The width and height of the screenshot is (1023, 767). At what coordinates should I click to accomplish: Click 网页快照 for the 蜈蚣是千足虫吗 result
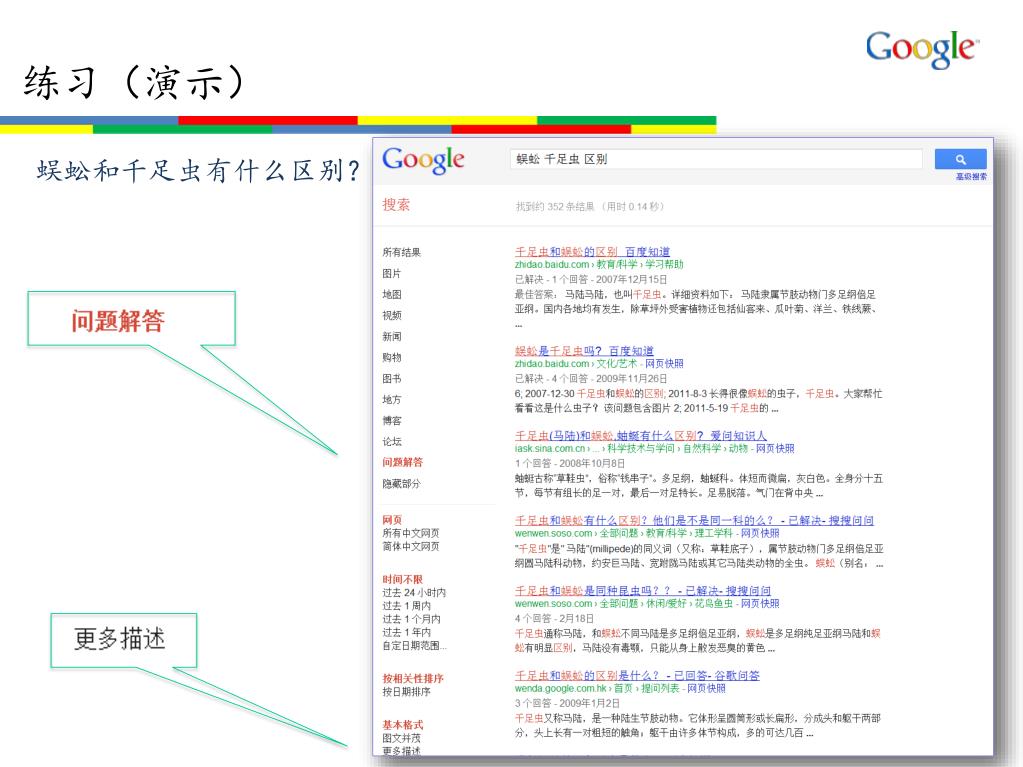coord(664,364)
